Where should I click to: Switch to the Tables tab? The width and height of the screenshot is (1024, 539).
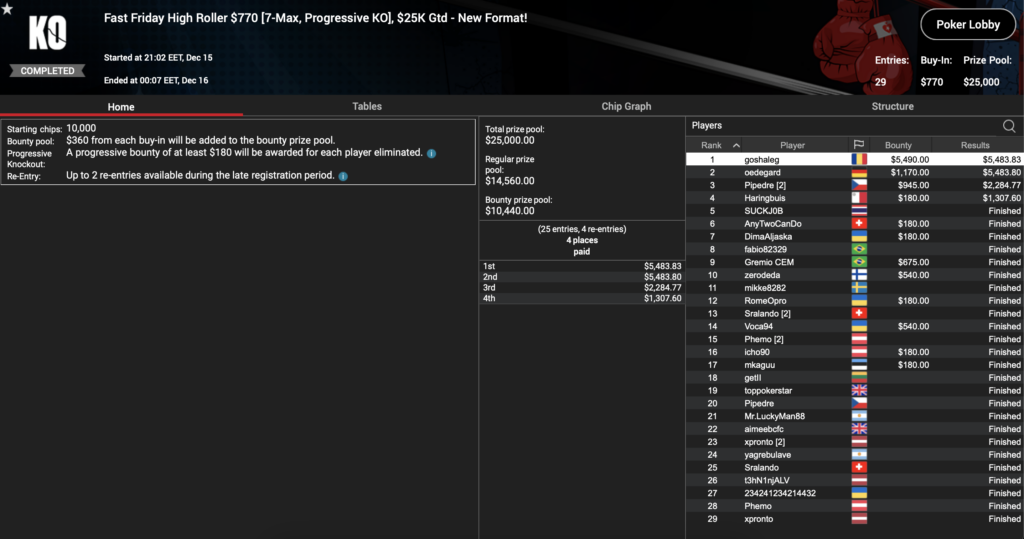[367, 106]
